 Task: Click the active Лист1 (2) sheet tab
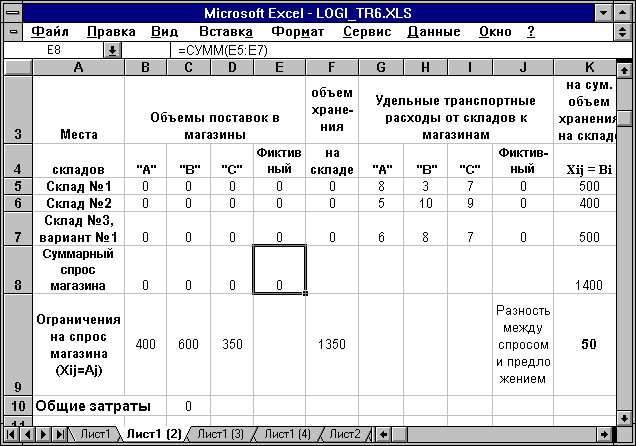pos(154,434)
